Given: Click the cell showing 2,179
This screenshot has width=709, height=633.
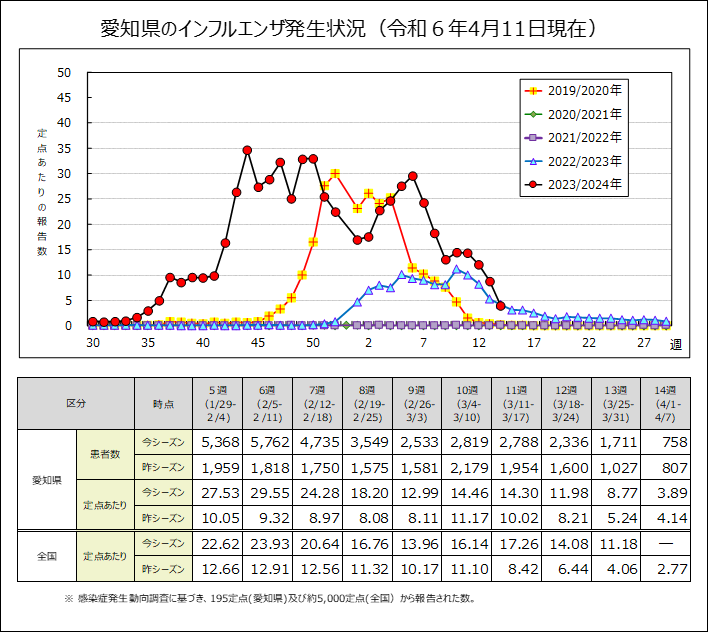Looking at the screenshot, I should point(467,468).
